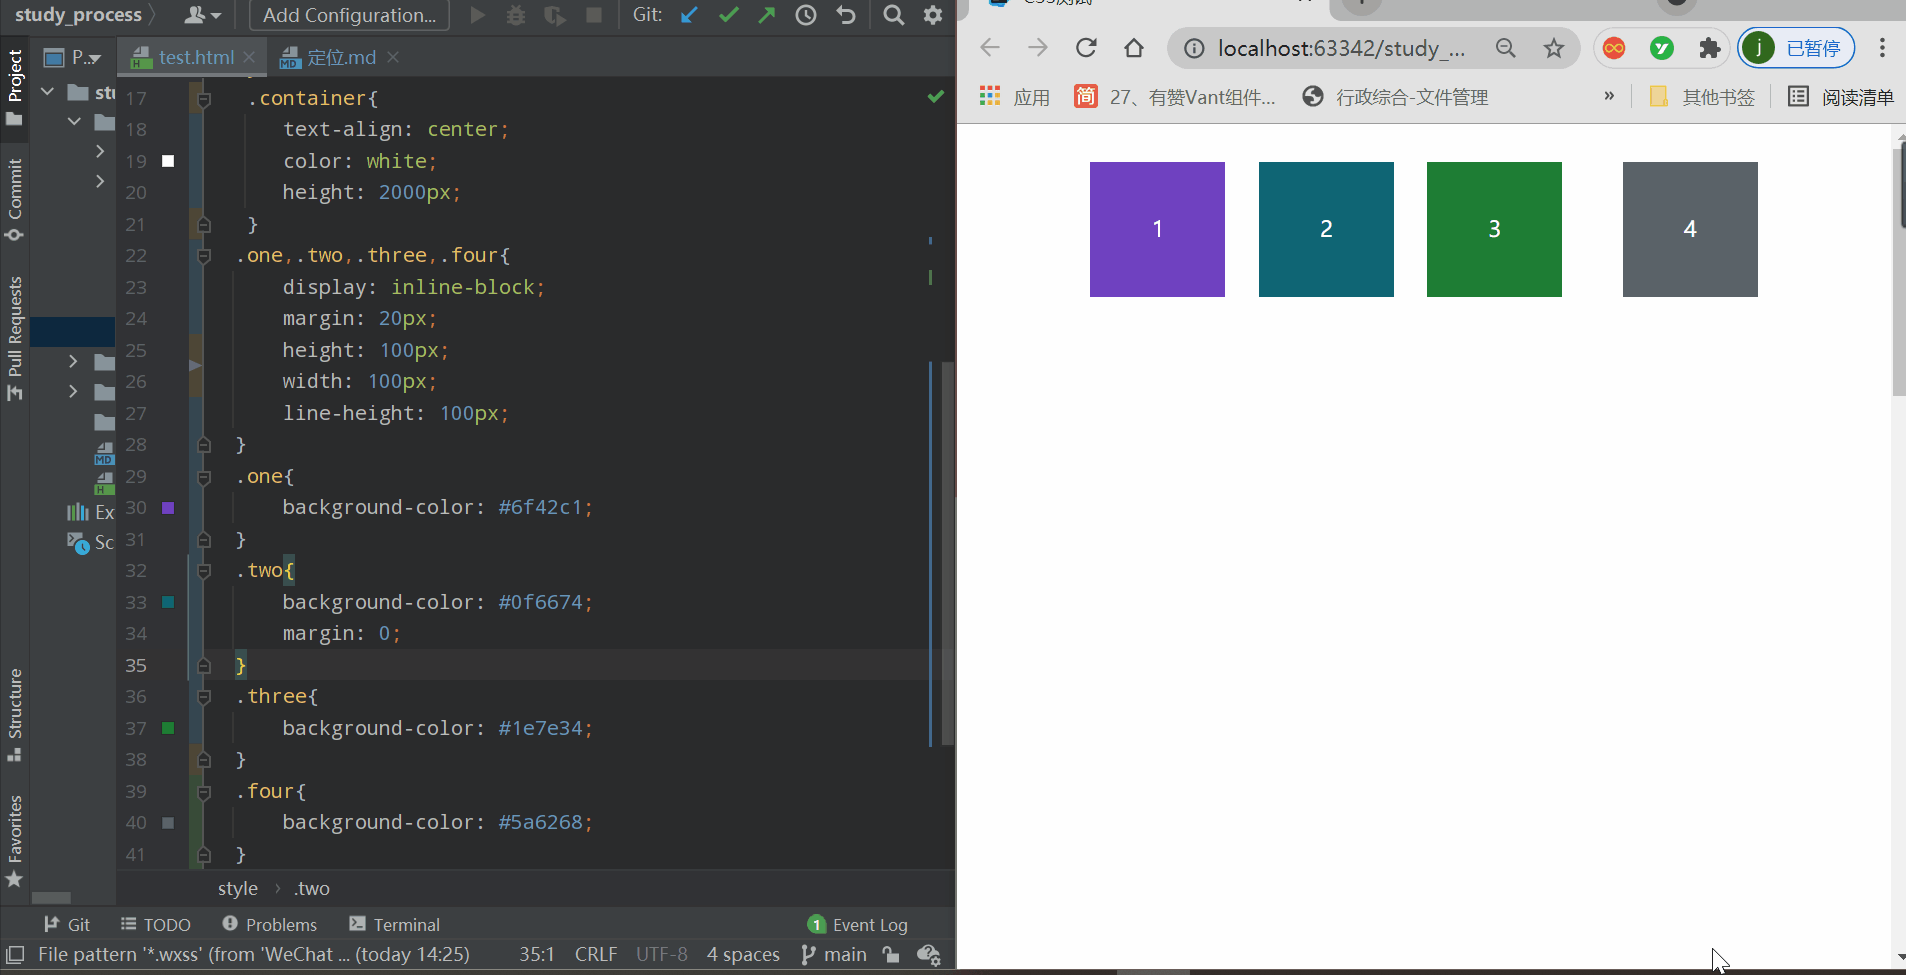
Task: View site information for localhost
Action: pos(1194,48)
